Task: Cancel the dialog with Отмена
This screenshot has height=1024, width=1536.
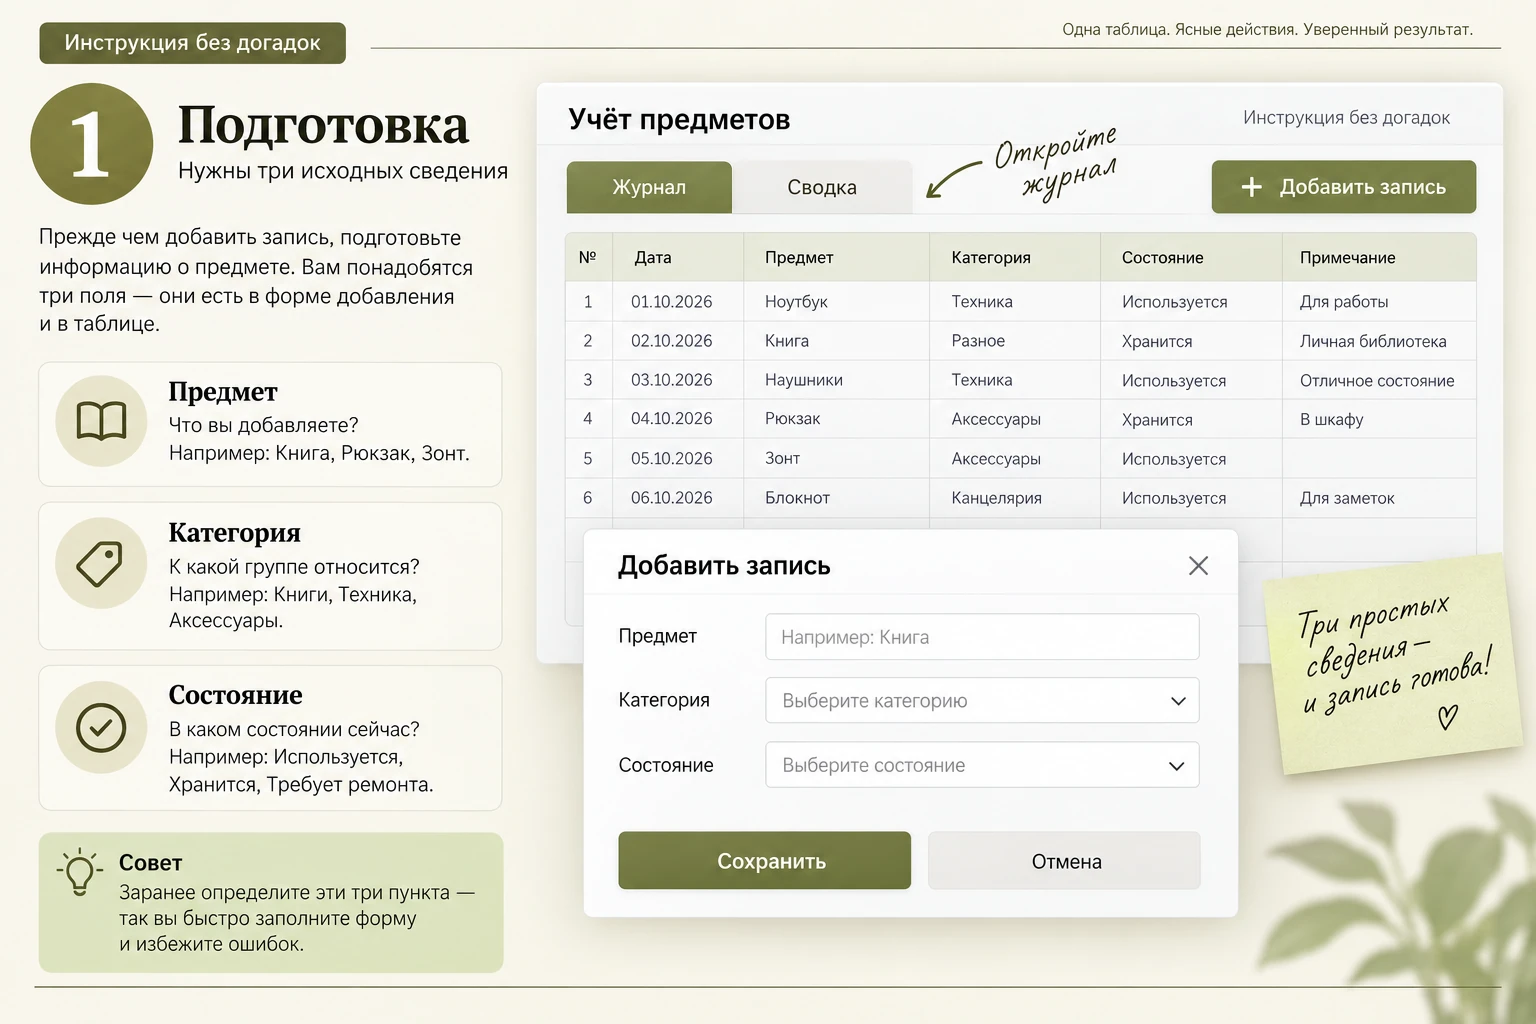Action: pos(1065,861)
